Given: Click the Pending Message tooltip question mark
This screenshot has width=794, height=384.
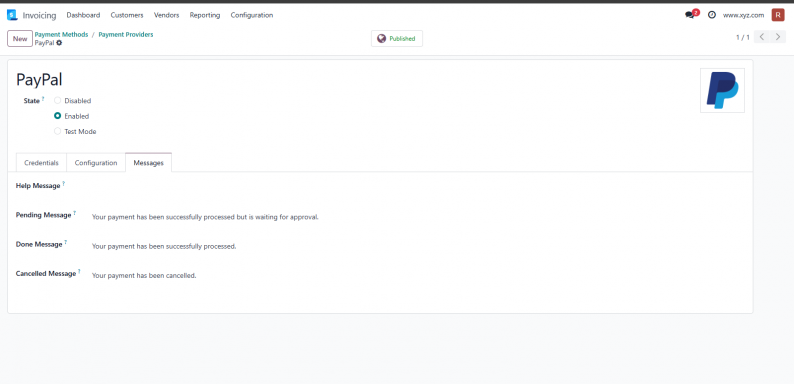Looking at the screenshot, I should (x=75, y=213).
